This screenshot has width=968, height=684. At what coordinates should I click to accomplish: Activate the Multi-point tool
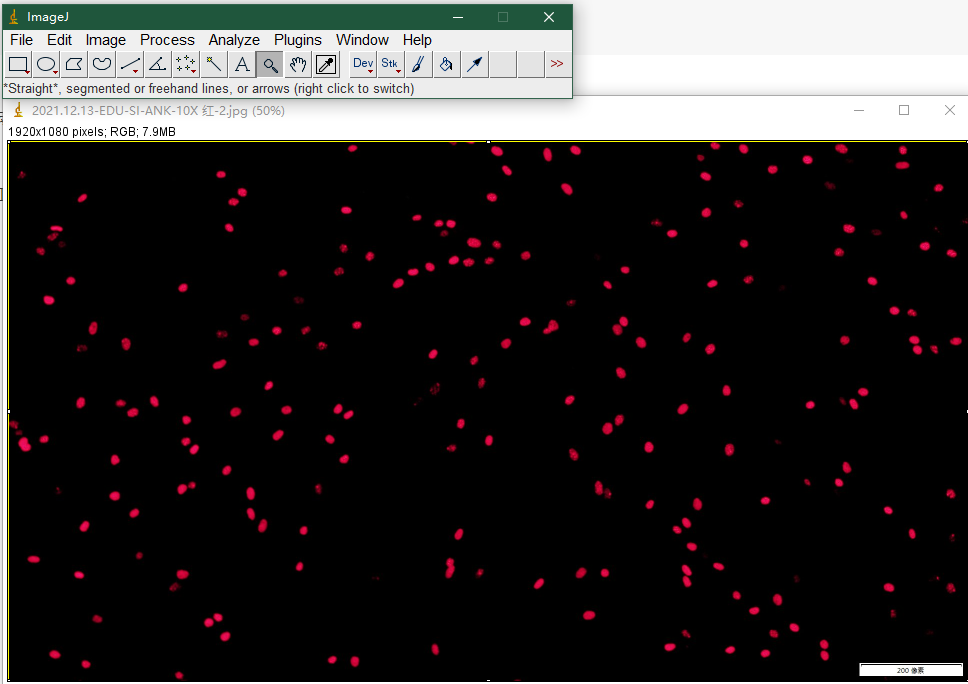tap(186, 65)
